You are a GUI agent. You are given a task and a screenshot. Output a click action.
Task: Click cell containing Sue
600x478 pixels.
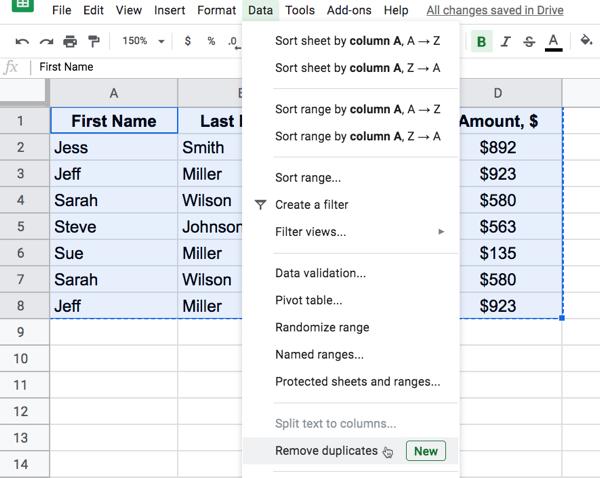(114, 253)
